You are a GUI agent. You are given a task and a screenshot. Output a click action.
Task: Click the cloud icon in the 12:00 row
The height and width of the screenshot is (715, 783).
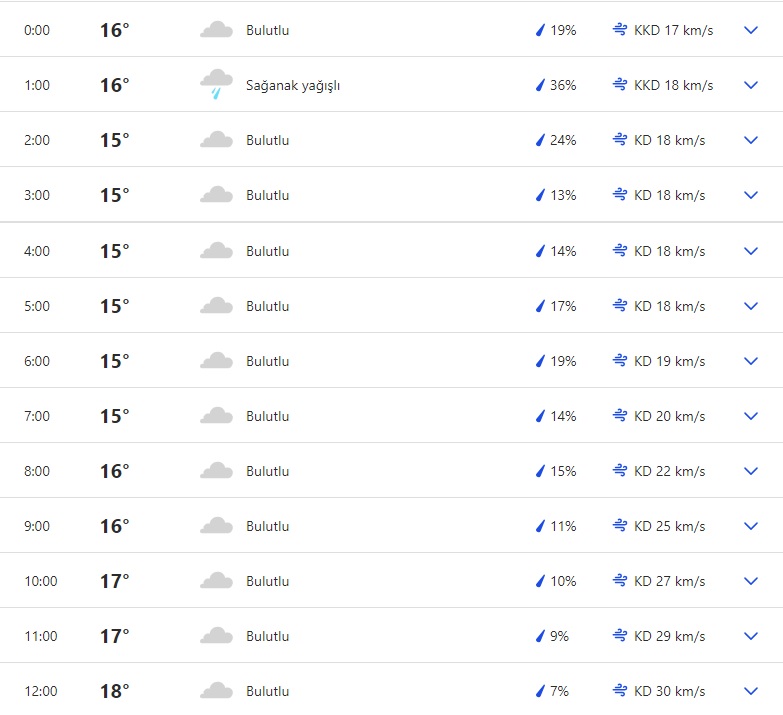pos(216,691)
